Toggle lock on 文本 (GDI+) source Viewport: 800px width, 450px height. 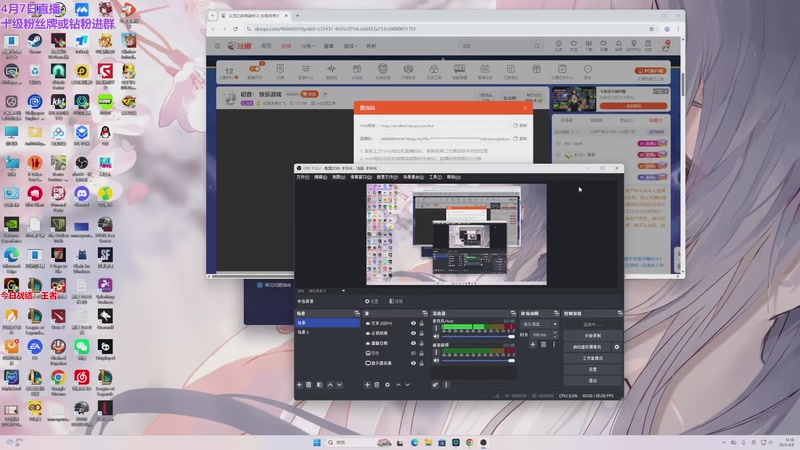(421, 323)
